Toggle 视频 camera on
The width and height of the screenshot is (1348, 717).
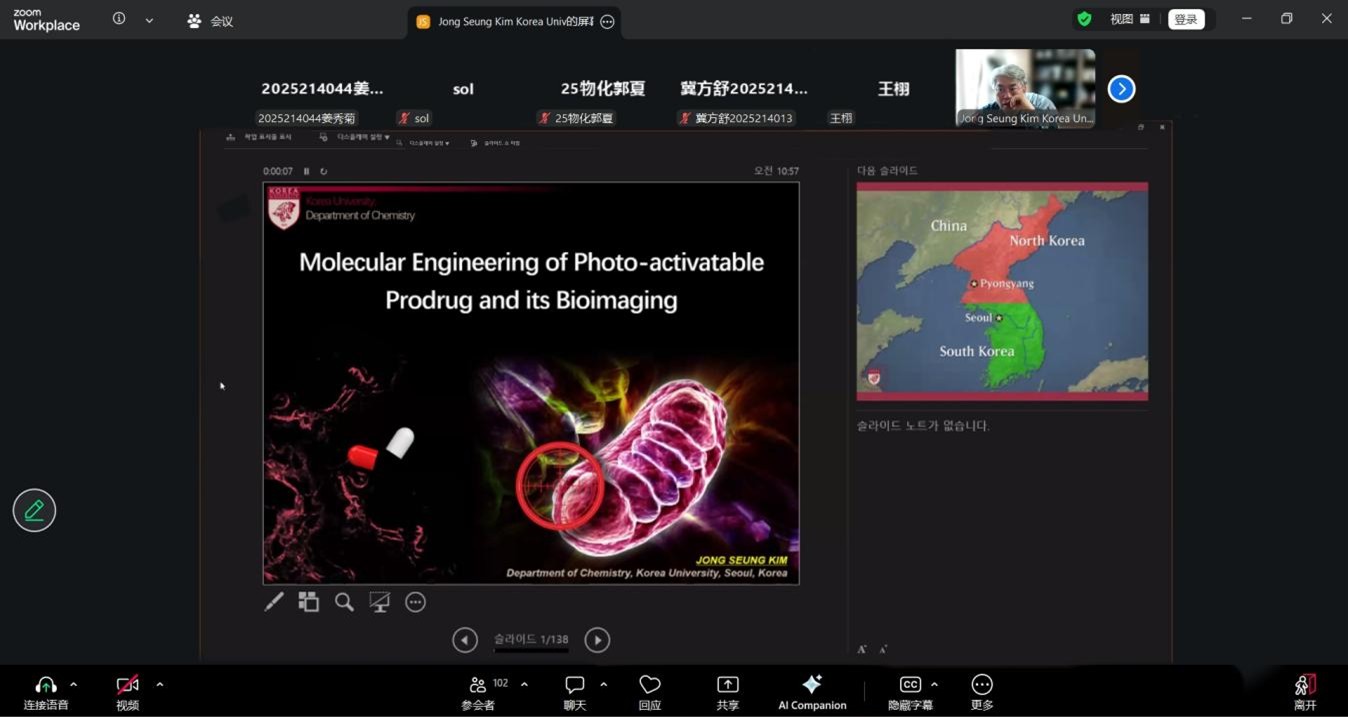pyautogui.click(x=127, y=691)
